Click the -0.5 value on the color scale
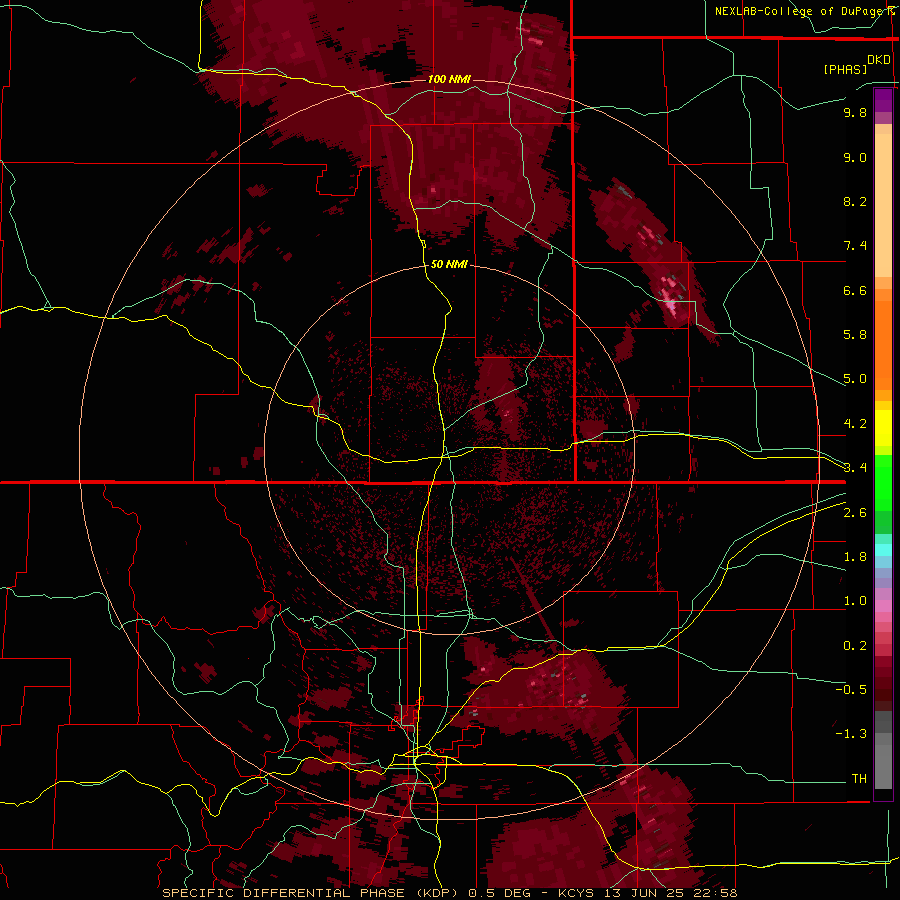The height and width of the screenshot is (900, 900). click(x=851, y=690)
